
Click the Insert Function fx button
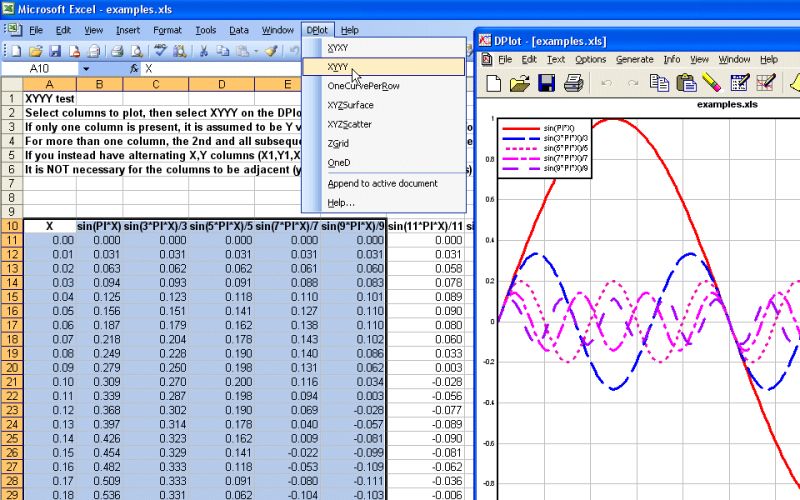pyautogui.click(x=134, y=68)
